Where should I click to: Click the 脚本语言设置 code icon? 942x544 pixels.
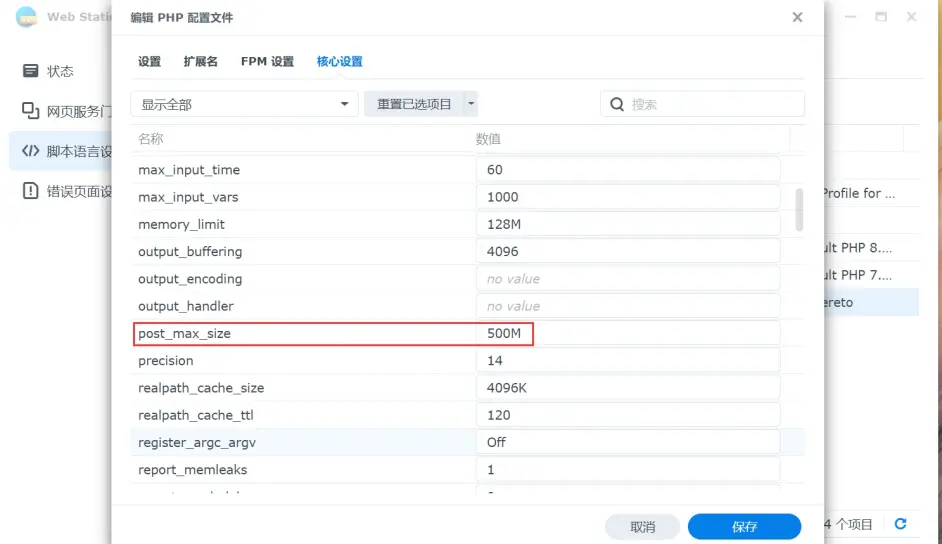pyautogui.click(x=31, y=151)
